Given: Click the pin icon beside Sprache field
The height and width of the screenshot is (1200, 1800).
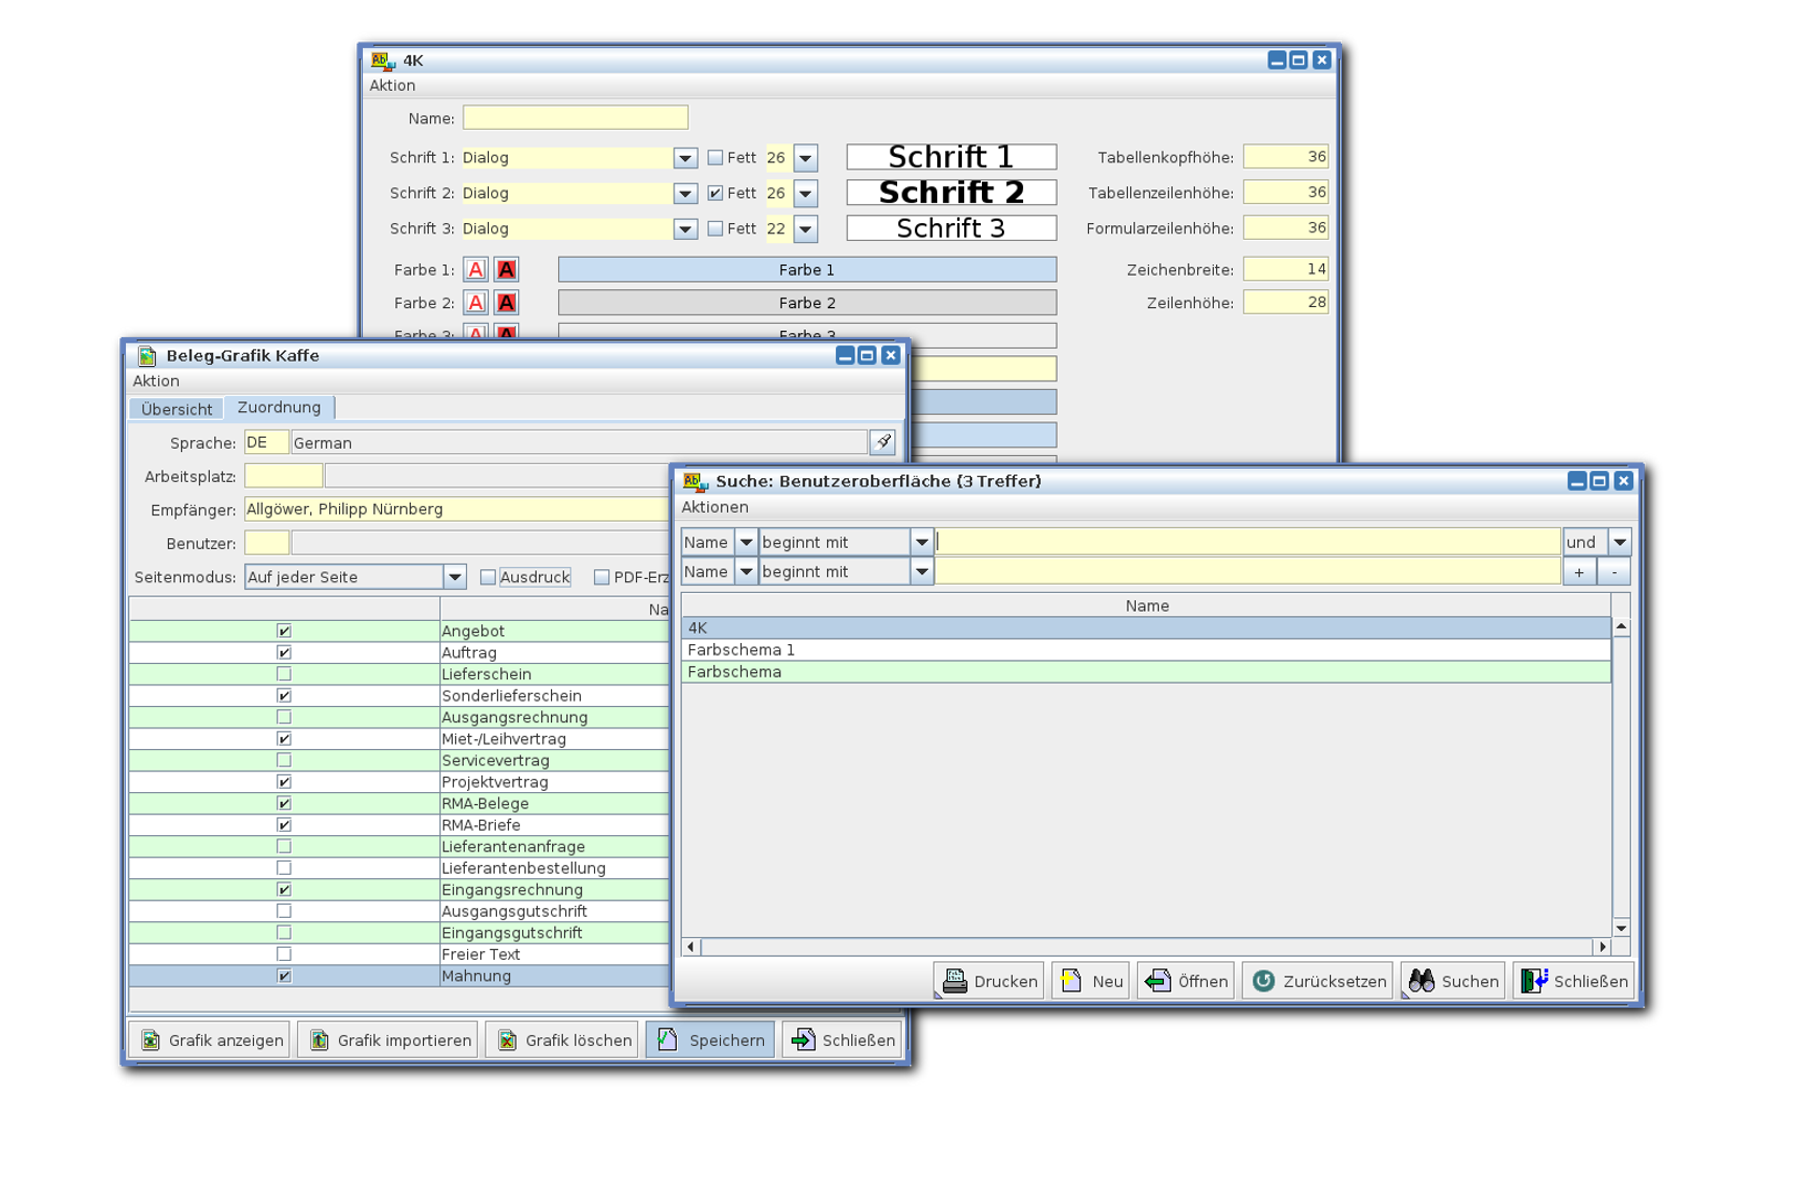Looking at the screenshot, I should 882,442.
